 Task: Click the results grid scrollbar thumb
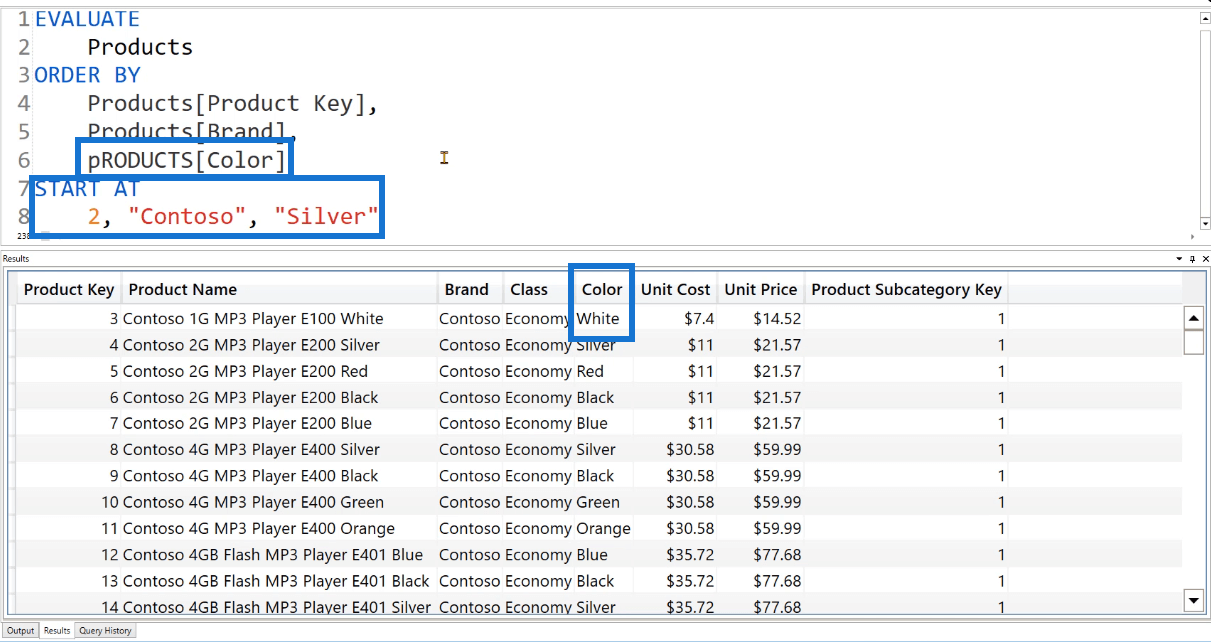click(1193, 342)
